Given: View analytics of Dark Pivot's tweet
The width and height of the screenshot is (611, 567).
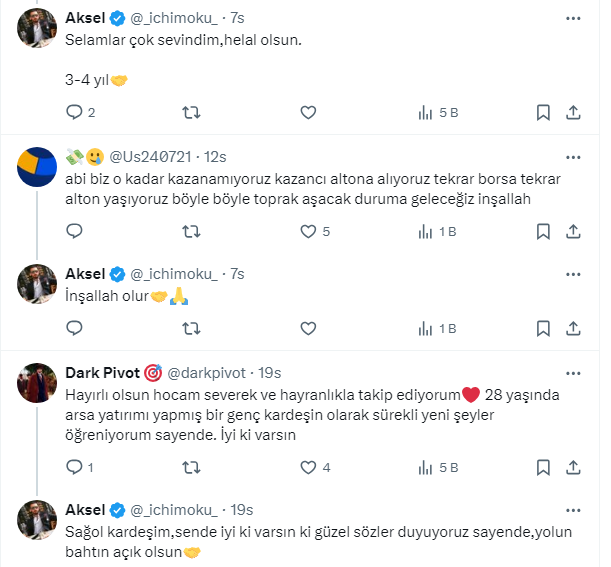Looking at the screenshot, I should [x=424, y=466].
